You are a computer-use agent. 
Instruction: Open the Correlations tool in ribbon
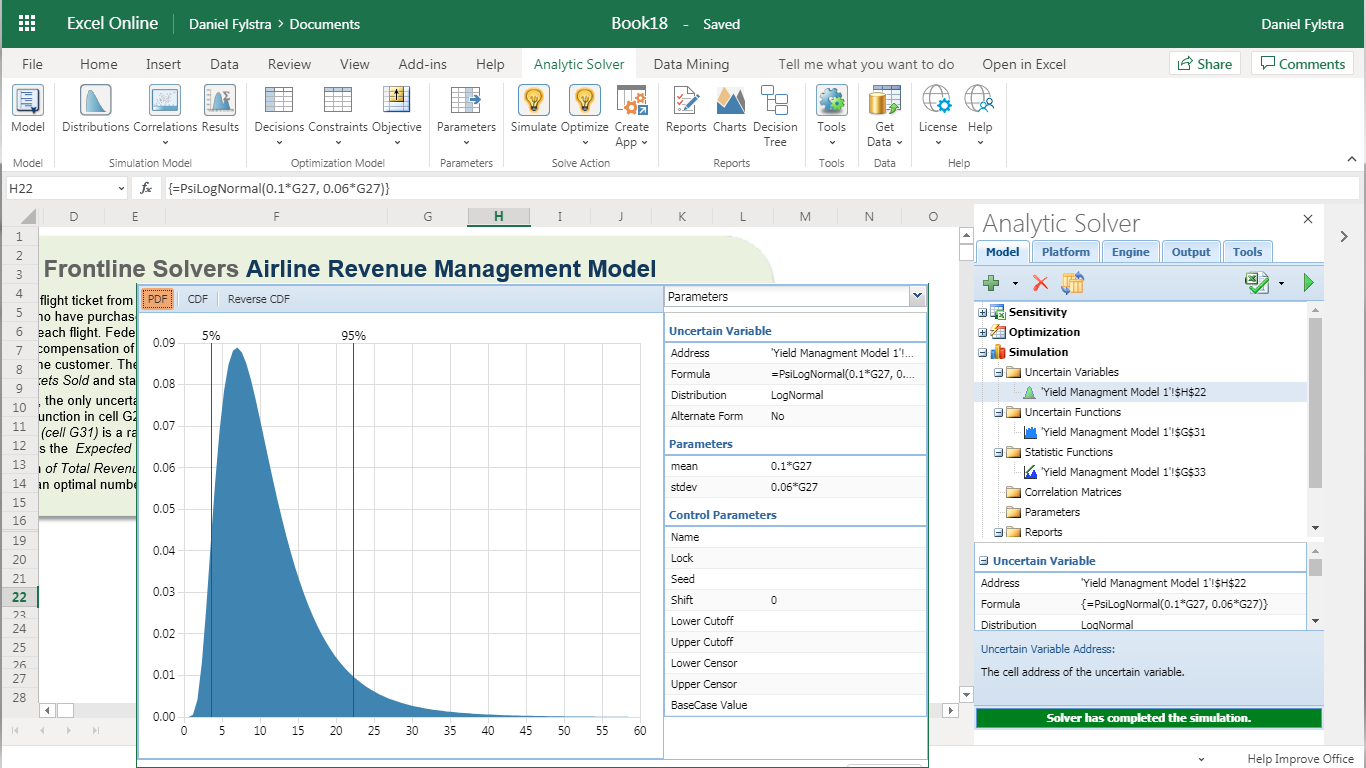click(165, 102)
